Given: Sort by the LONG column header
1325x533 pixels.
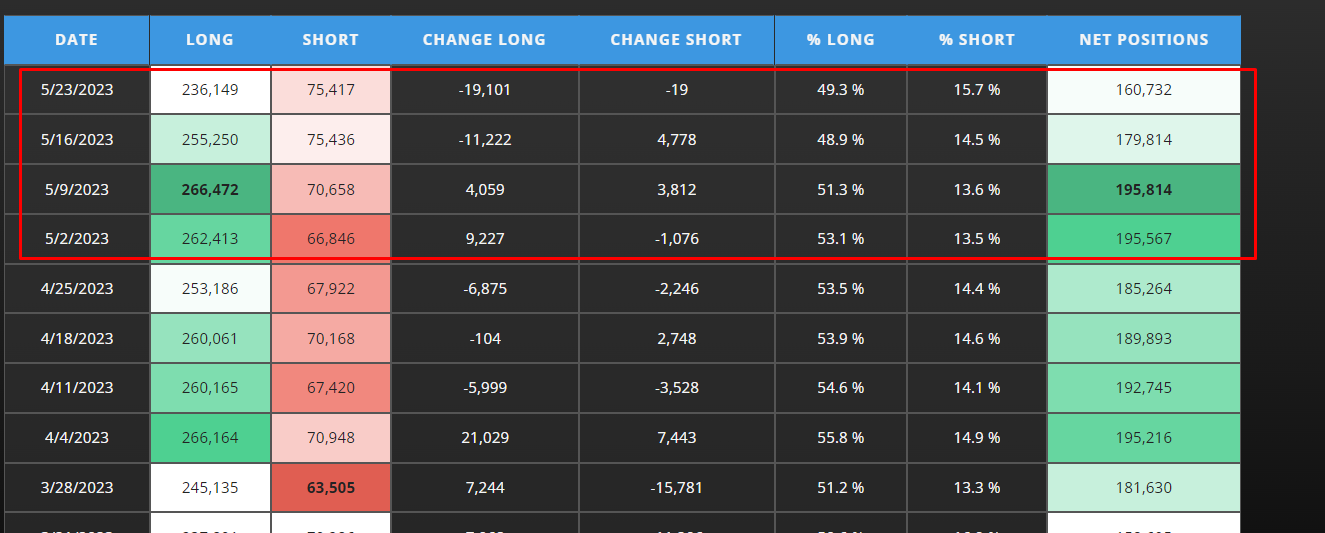Looking at the screenshot, I should (x=210, y=40).
